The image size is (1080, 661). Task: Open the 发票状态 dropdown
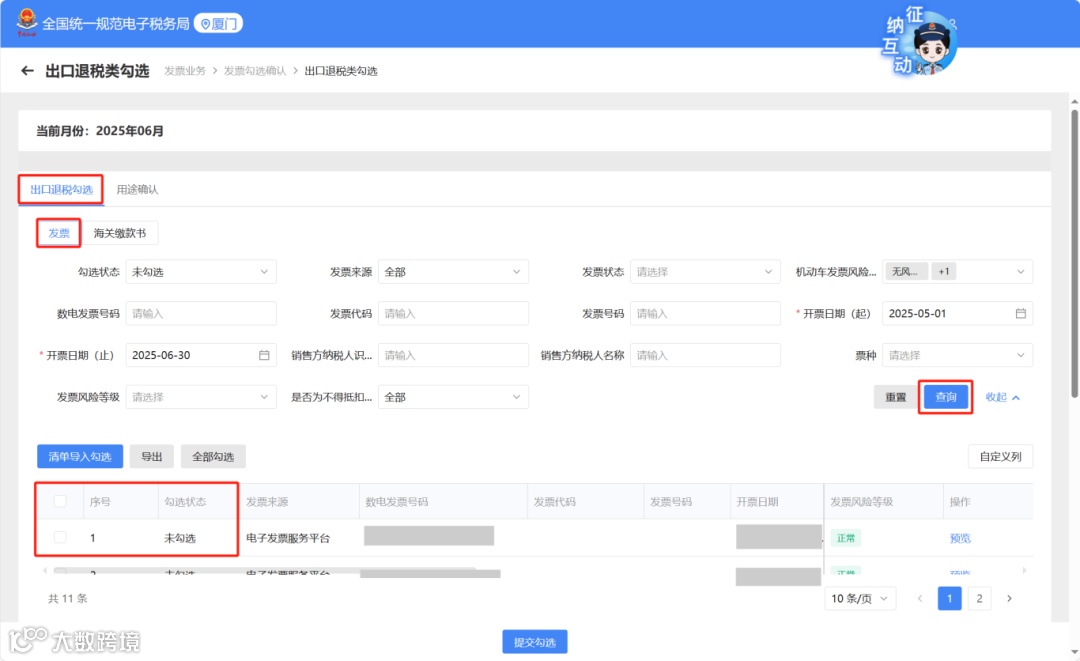pyautogui.click(x=705, y=272)
